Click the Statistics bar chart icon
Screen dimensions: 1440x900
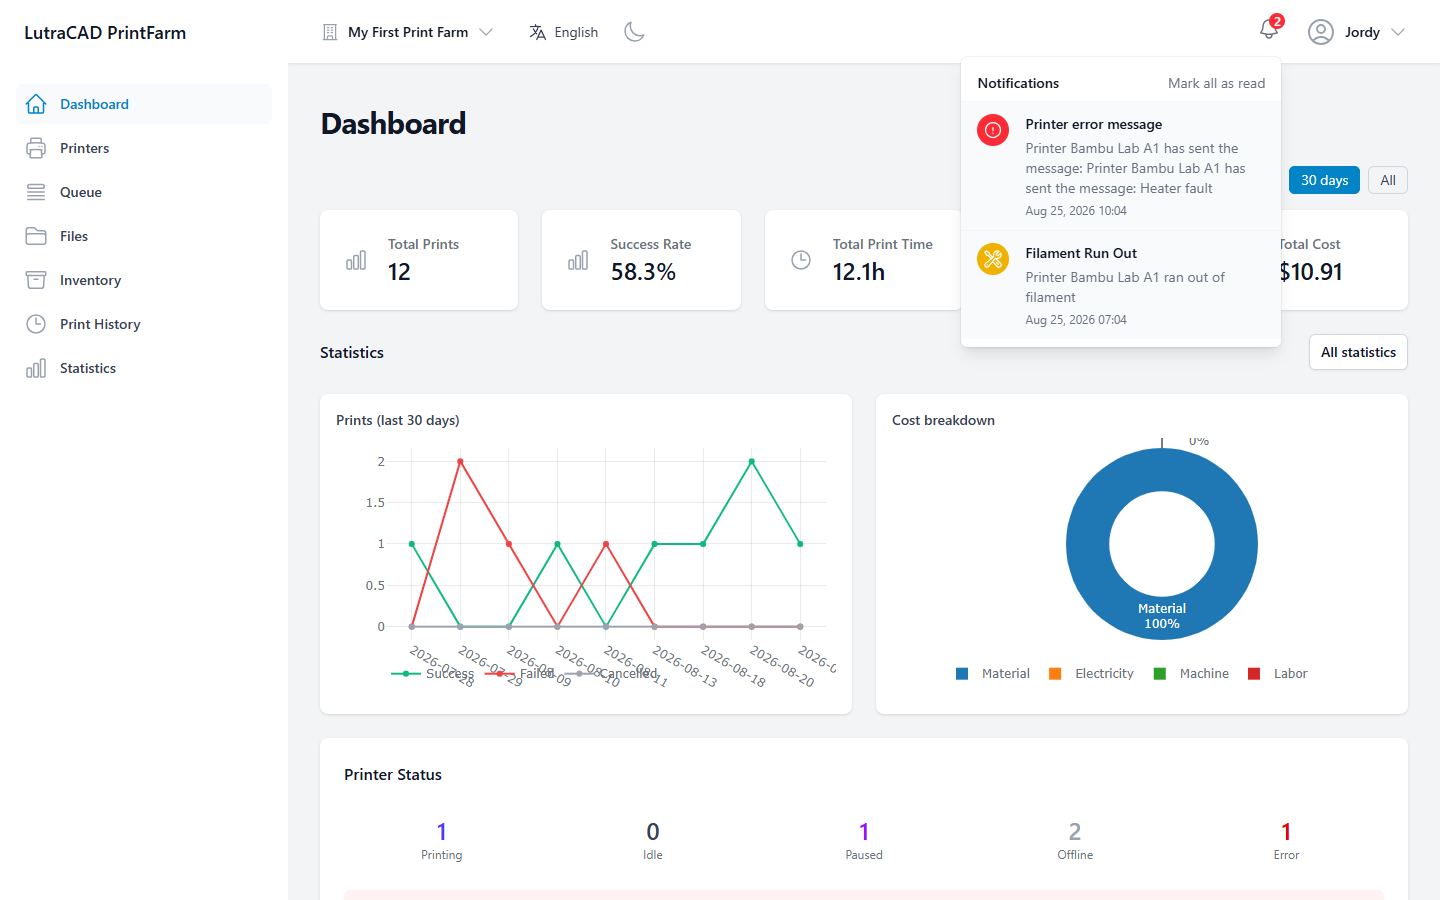[x=36, y=368]
